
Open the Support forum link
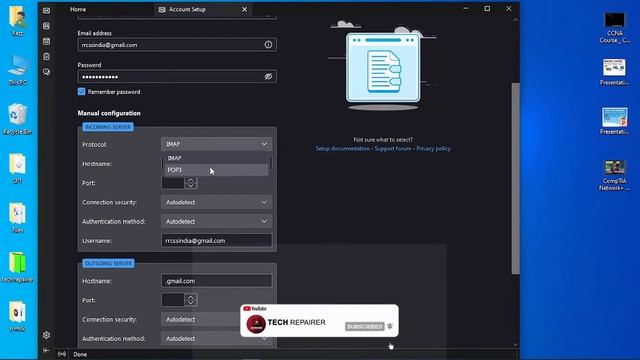393,149
